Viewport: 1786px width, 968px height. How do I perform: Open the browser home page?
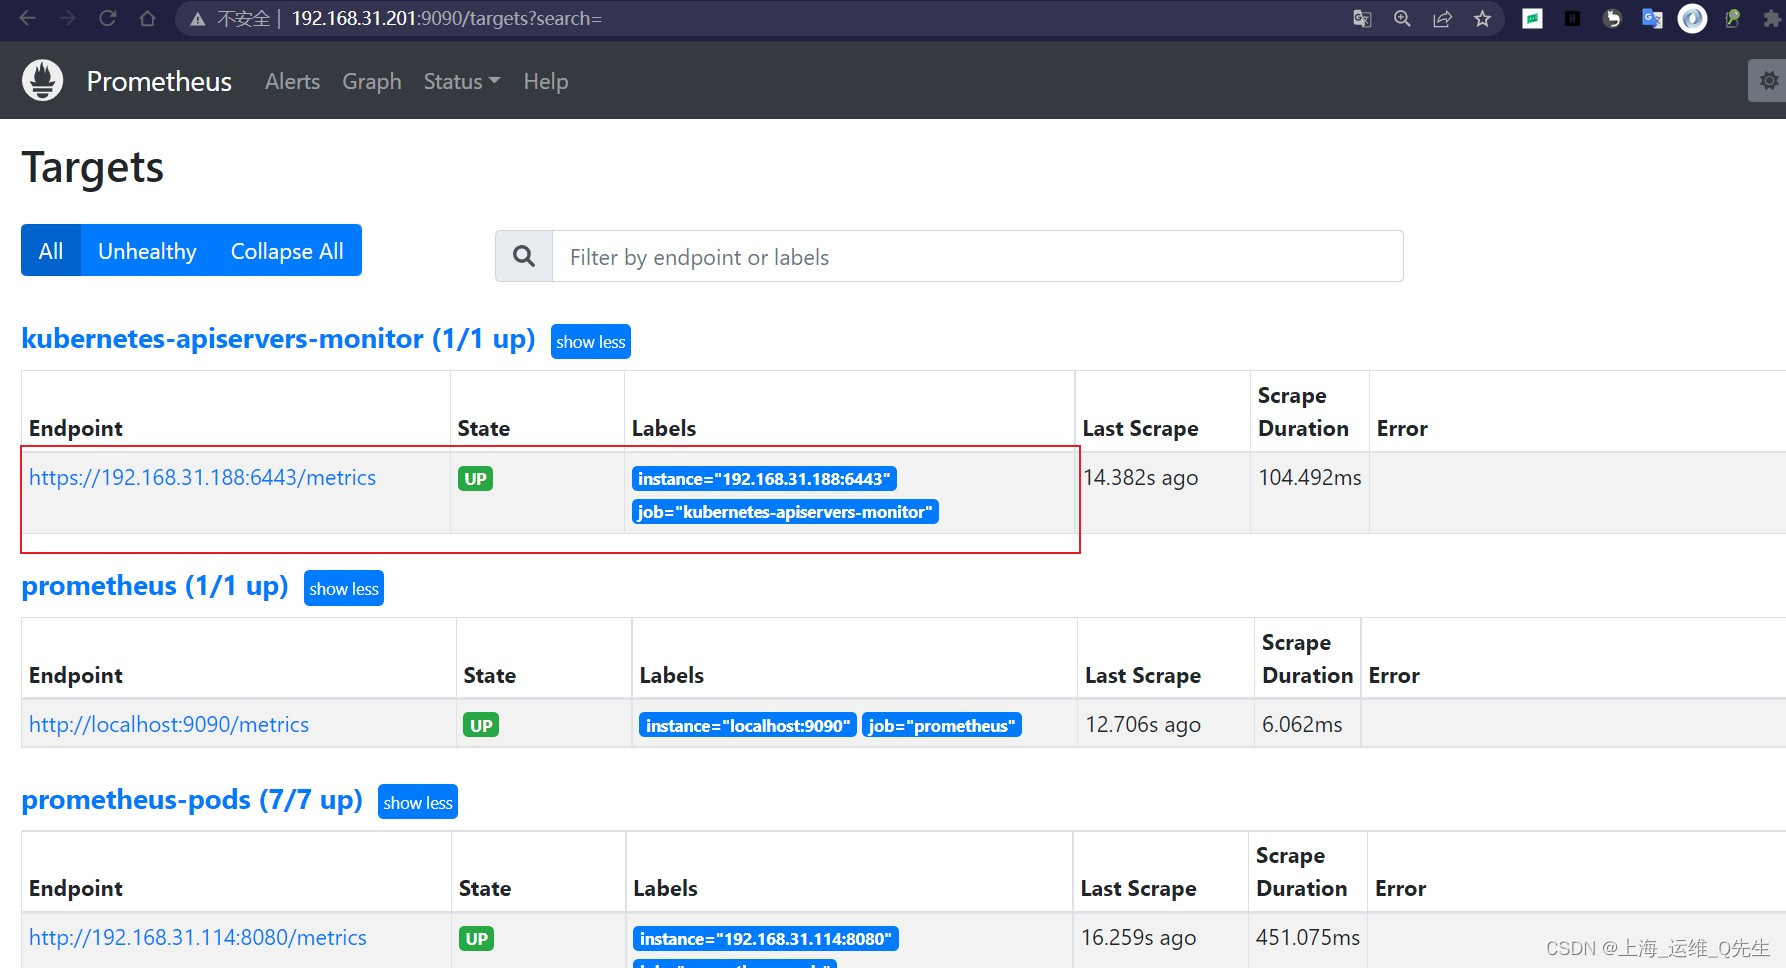tap(147, 18)
